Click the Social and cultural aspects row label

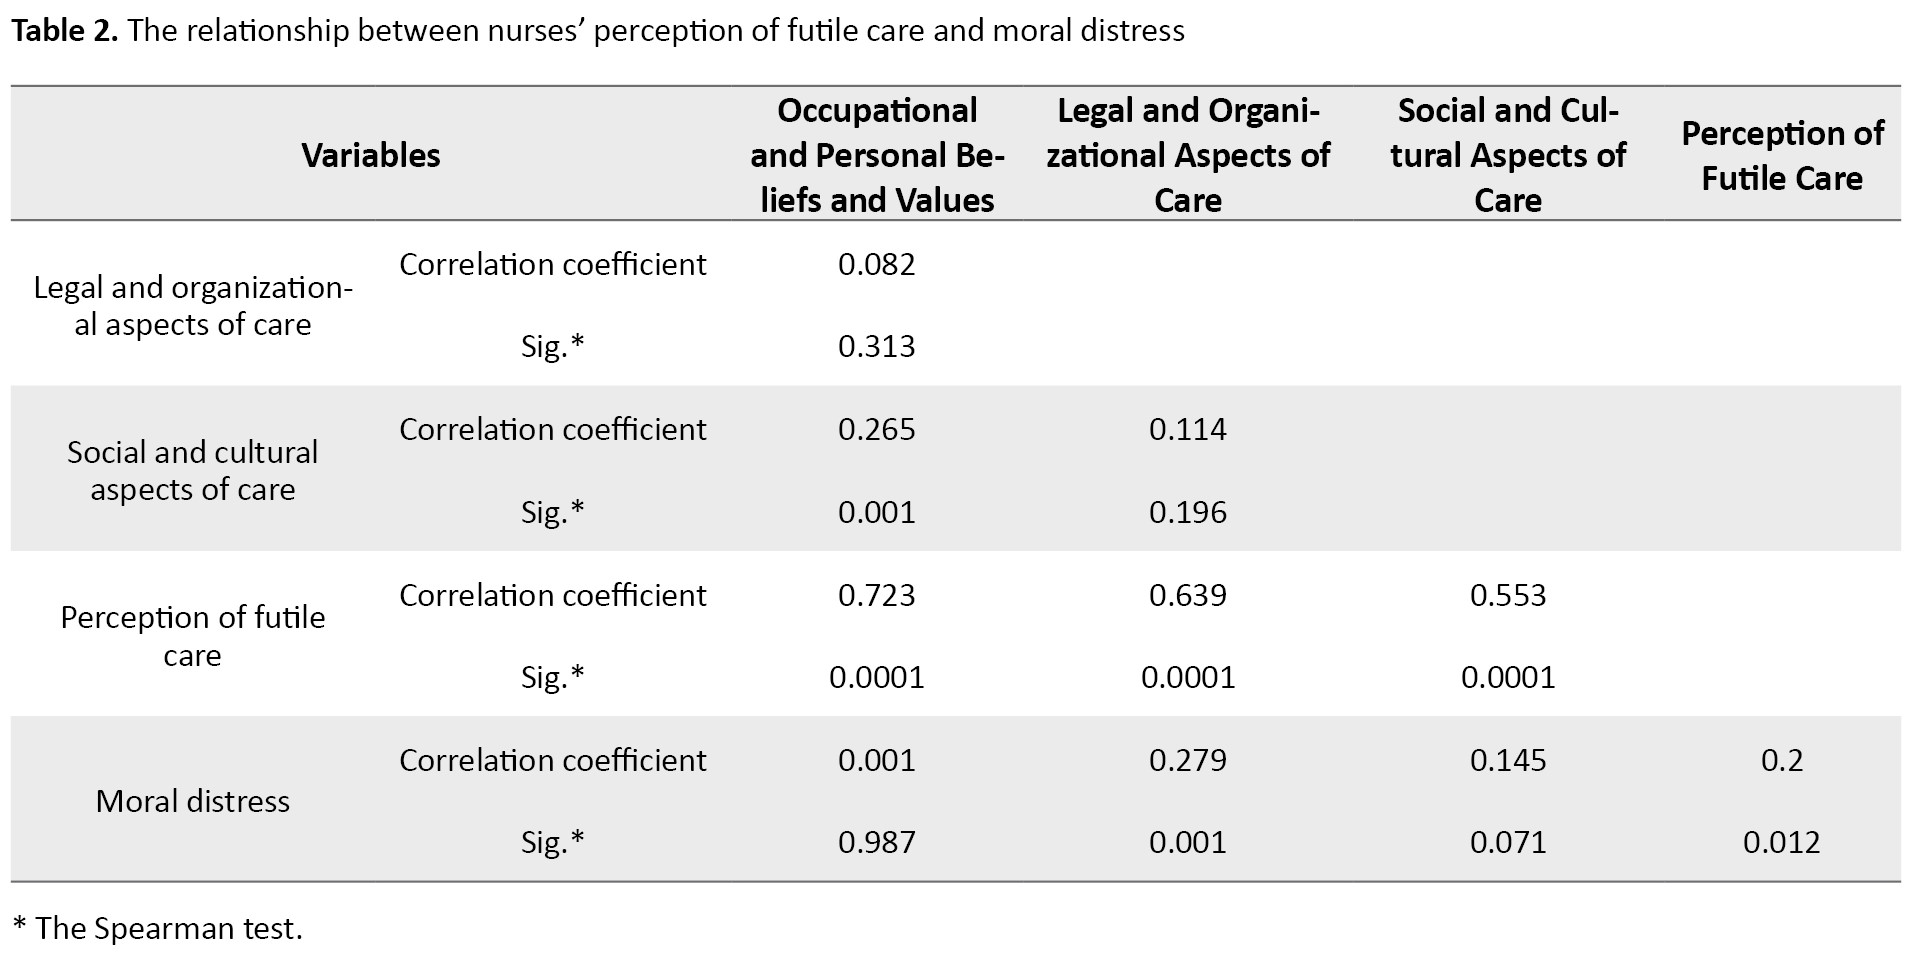coord(192,470)
